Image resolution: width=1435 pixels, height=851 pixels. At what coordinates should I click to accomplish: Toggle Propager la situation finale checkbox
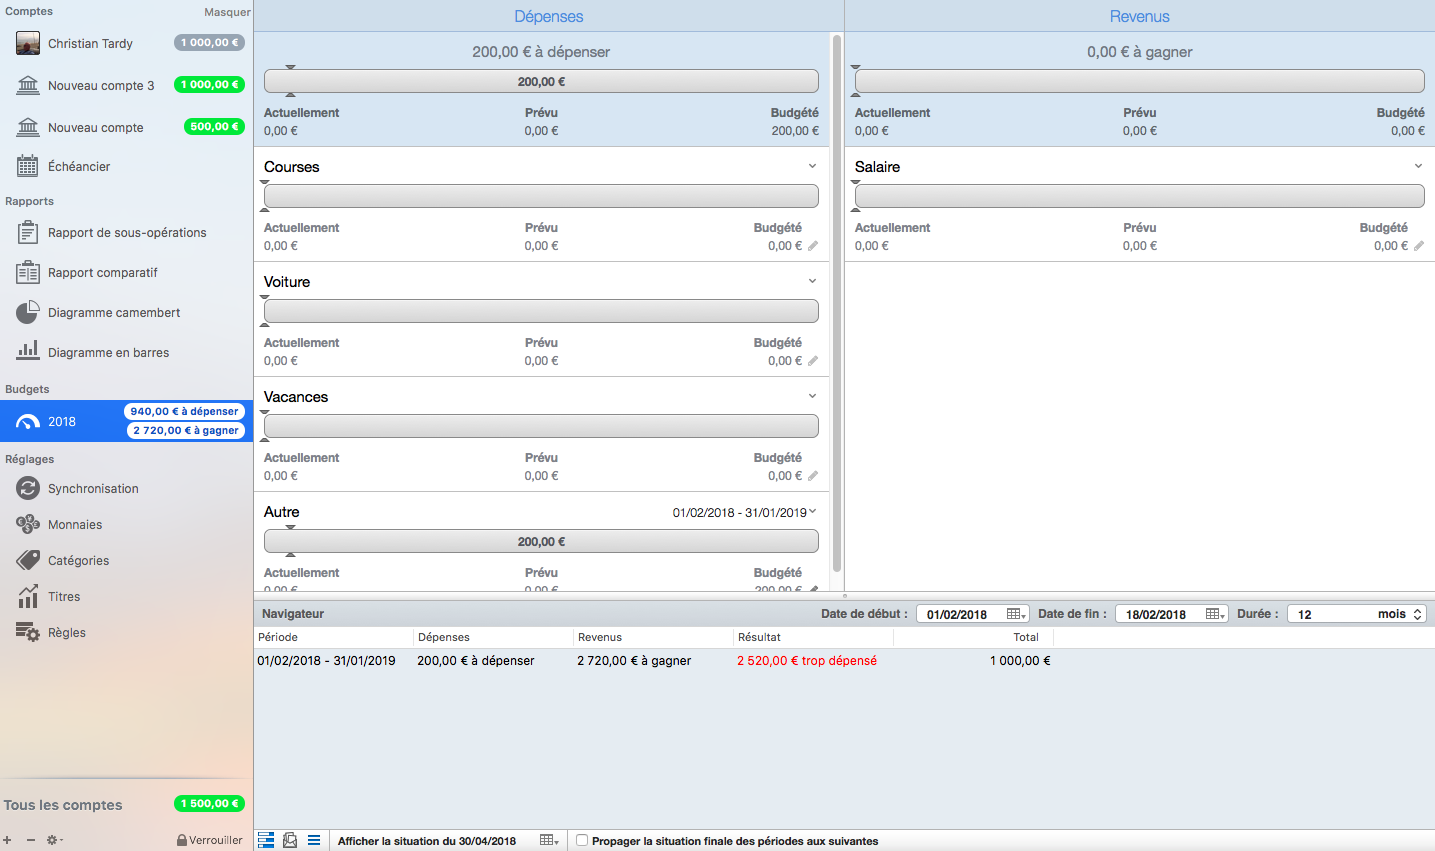pyautogui.click(x=582, y=840)
